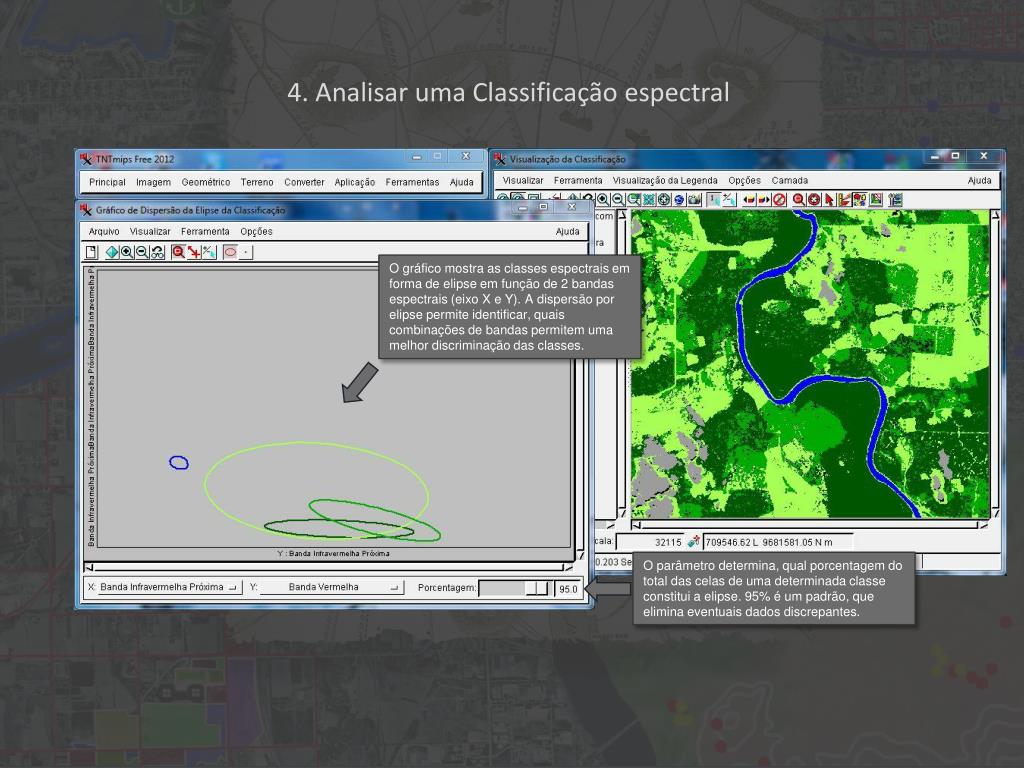Zoom in on the classification view

602,200
